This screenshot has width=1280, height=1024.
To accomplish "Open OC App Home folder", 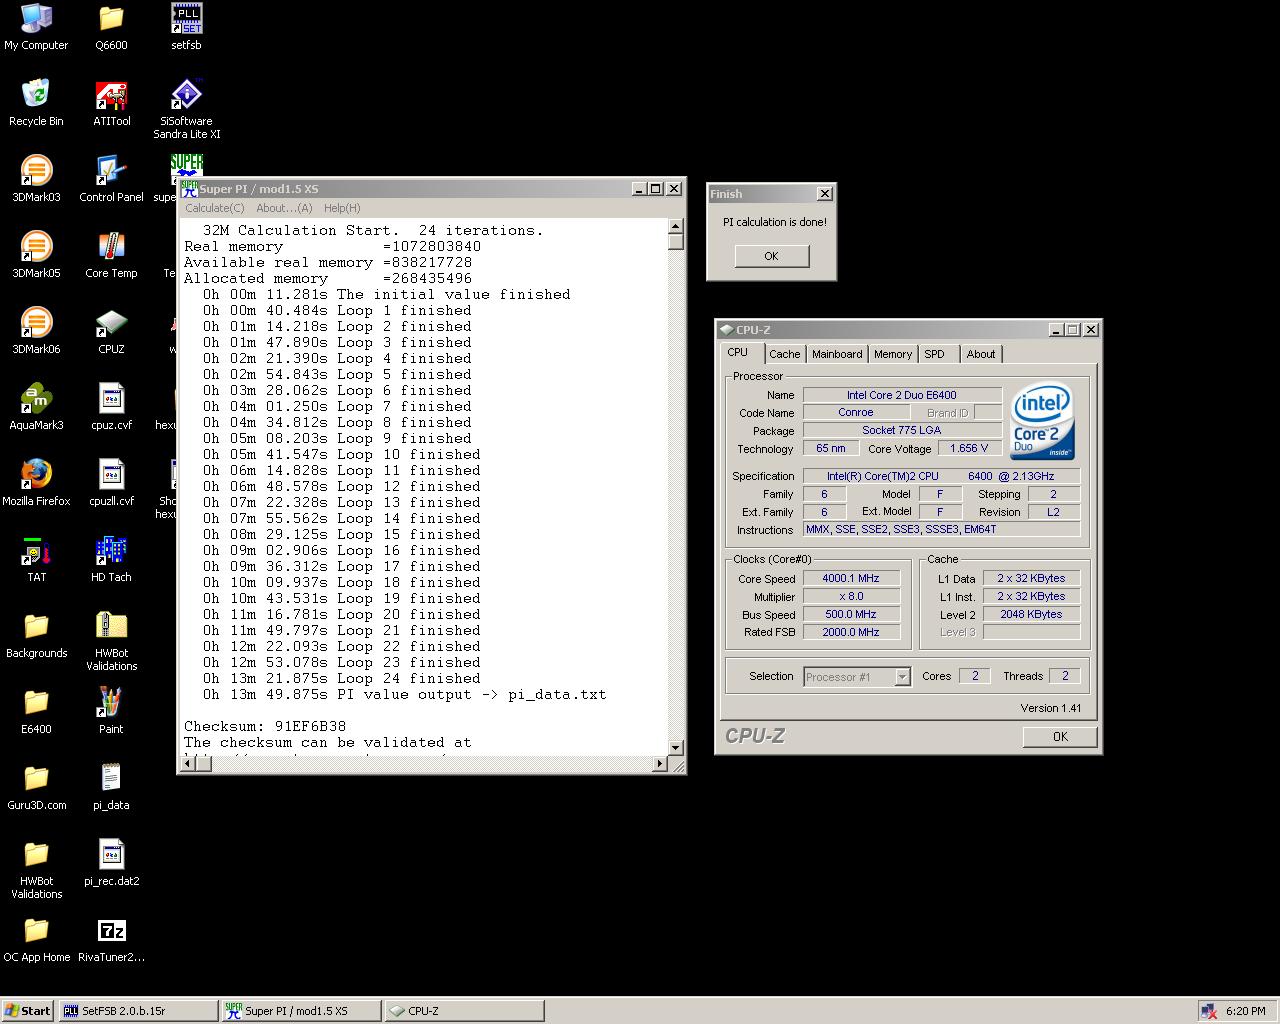I will pyautogui.click(x=36, y=939).
